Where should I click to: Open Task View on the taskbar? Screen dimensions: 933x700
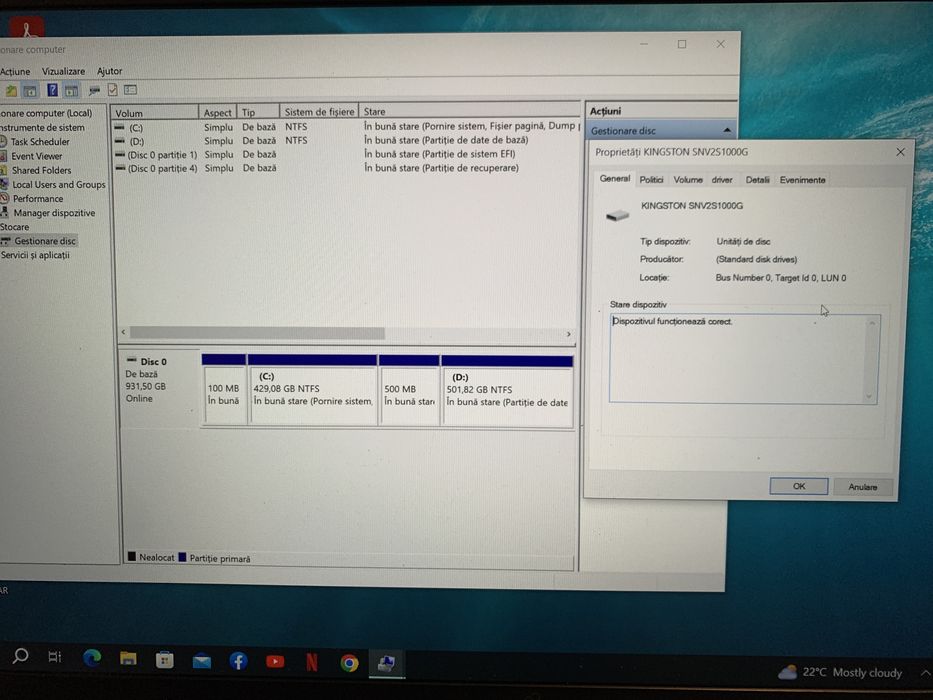[55, 657]
